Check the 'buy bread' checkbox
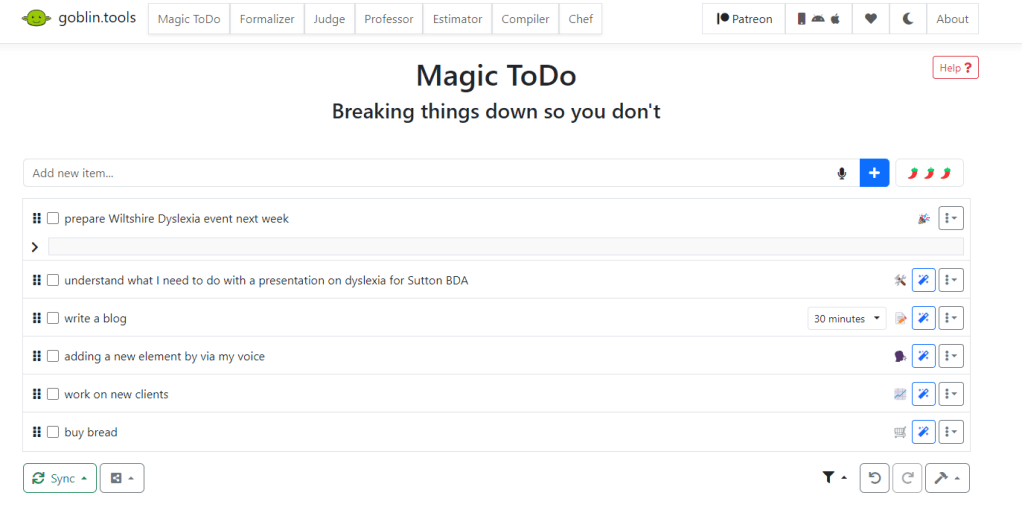This screenshot has height=510, width=1022. (53, 432)
